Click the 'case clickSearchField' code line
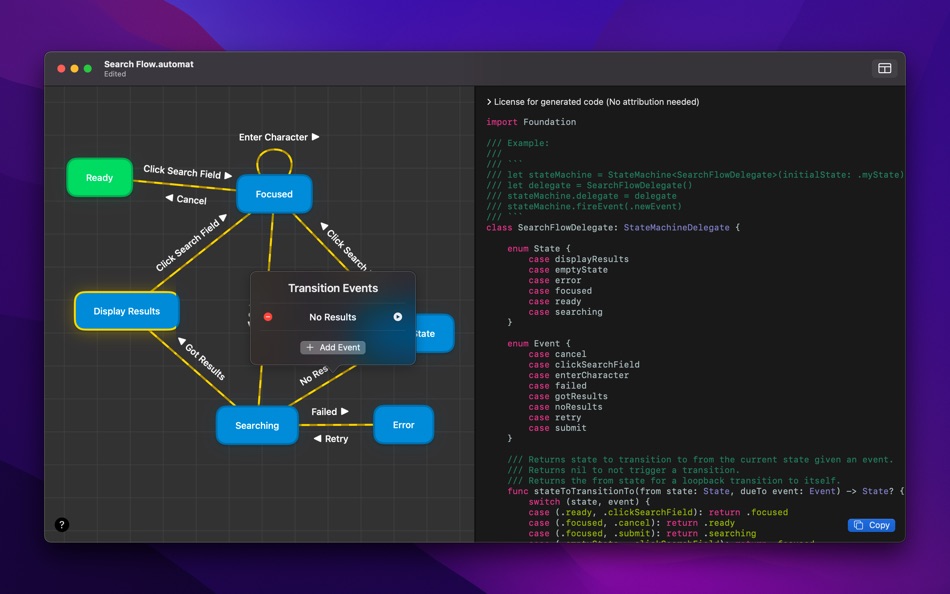The width and height of the screenshot is (950, 594). point(583,365)
